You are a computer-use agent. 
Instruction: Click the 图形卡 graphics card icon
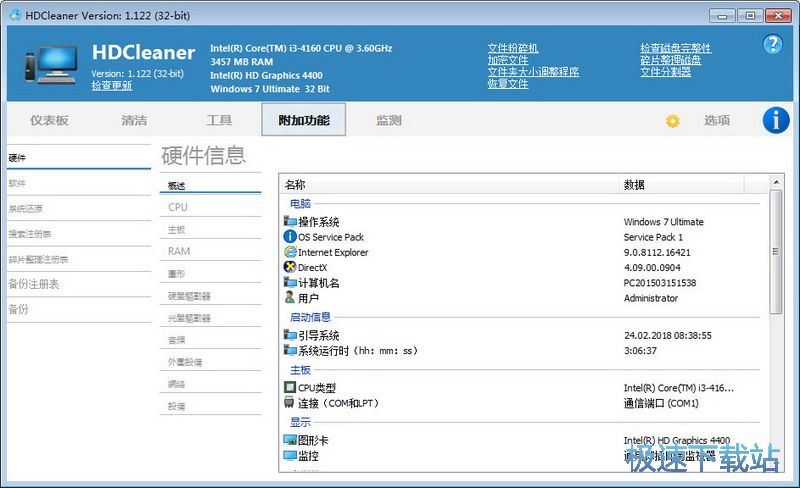(290, 440)
